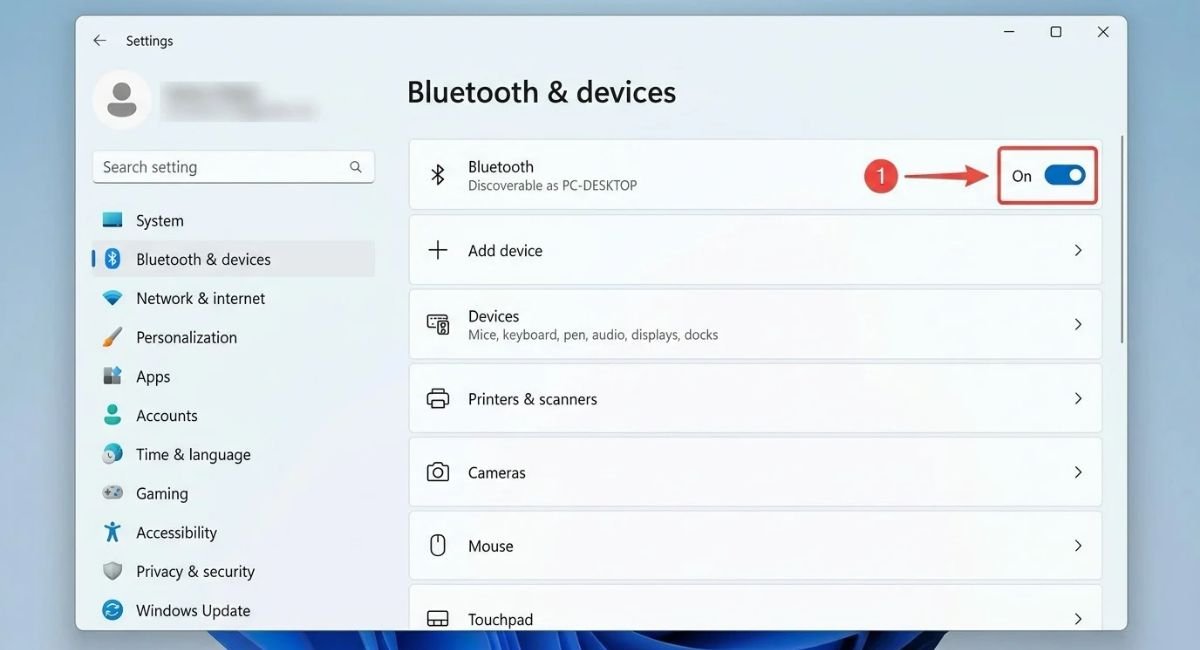Screen dimensions: 1200x650
Task: Click the printer icon in Printers row
Action: pyautogui.click(x=438, y=398)
